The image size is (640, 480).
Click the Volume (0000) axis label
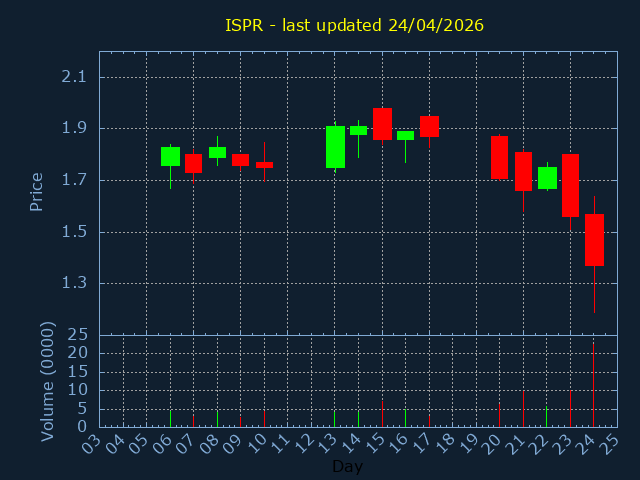click(x=47, y=382)
